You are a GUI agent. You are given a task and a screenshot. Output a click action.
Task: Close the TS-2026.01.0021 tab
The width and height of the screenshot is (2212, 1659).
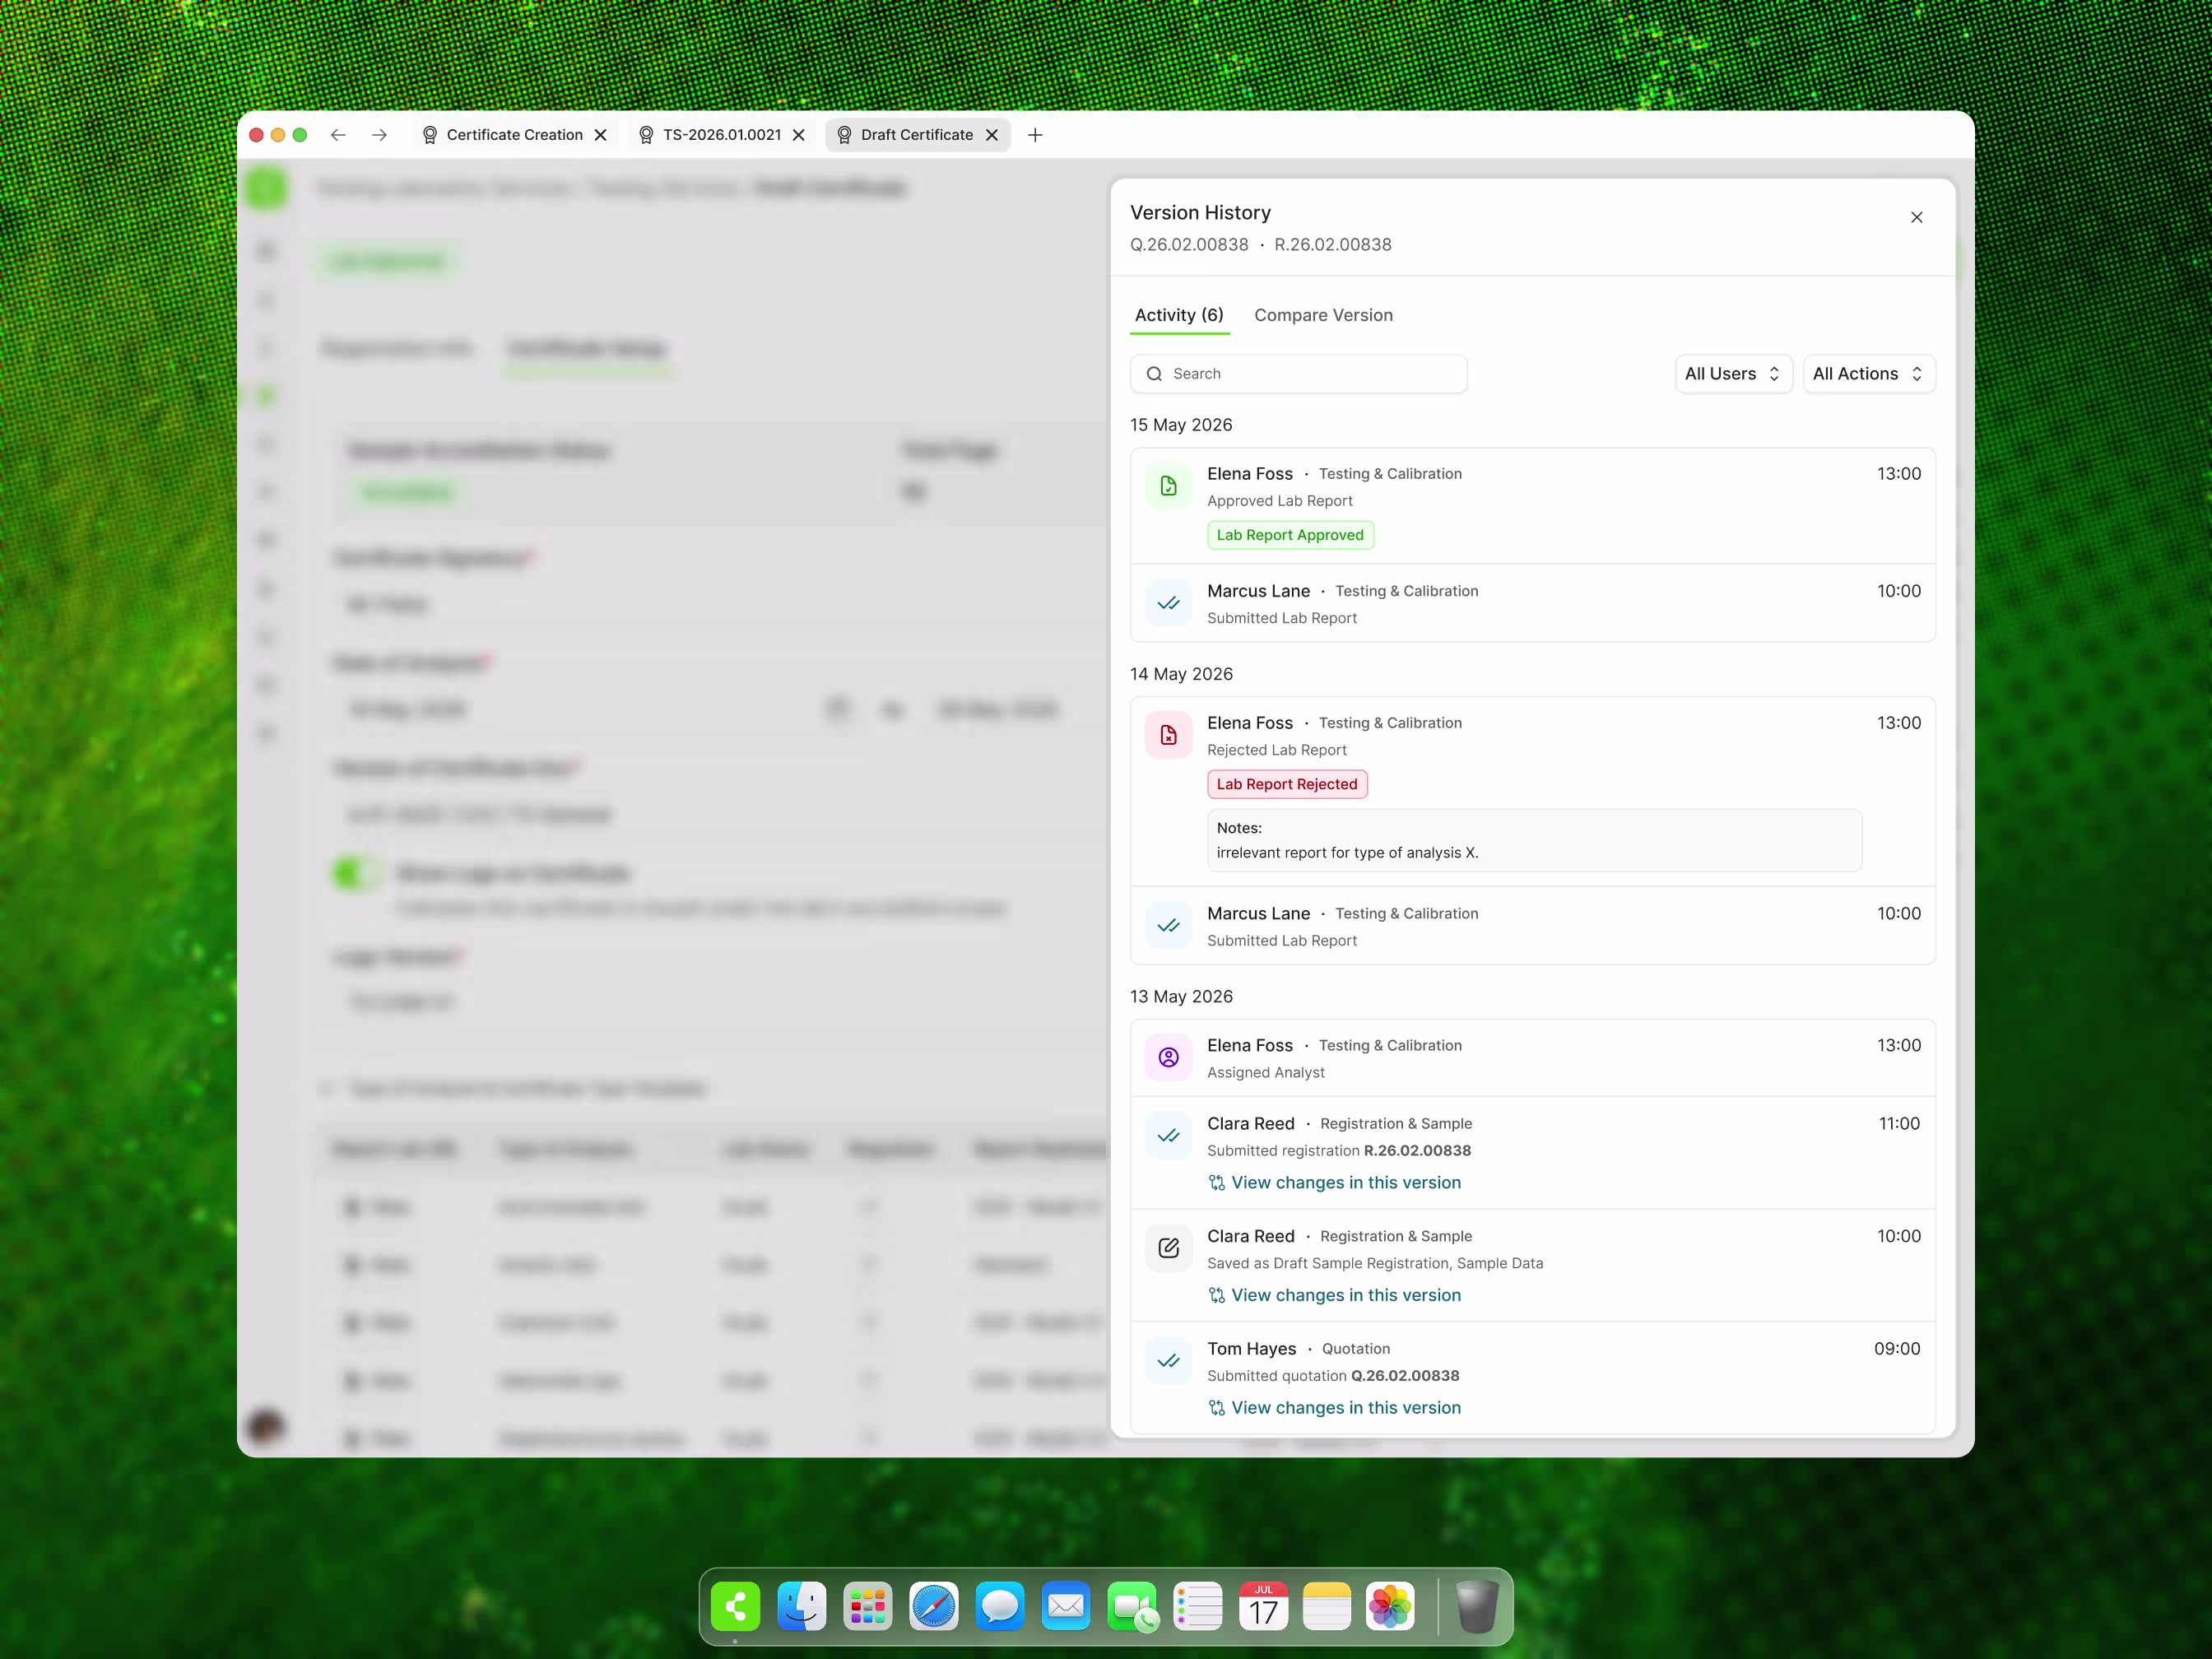click(799, 135)
